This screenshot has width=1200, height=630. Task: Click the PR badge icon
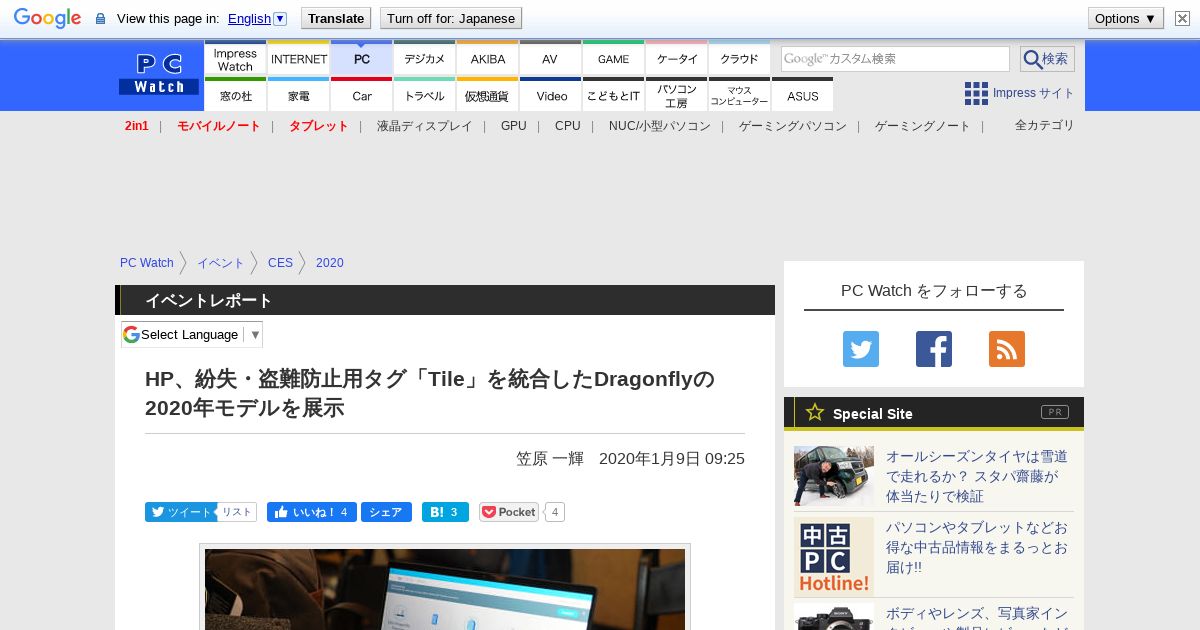[x=1054, y=412]
